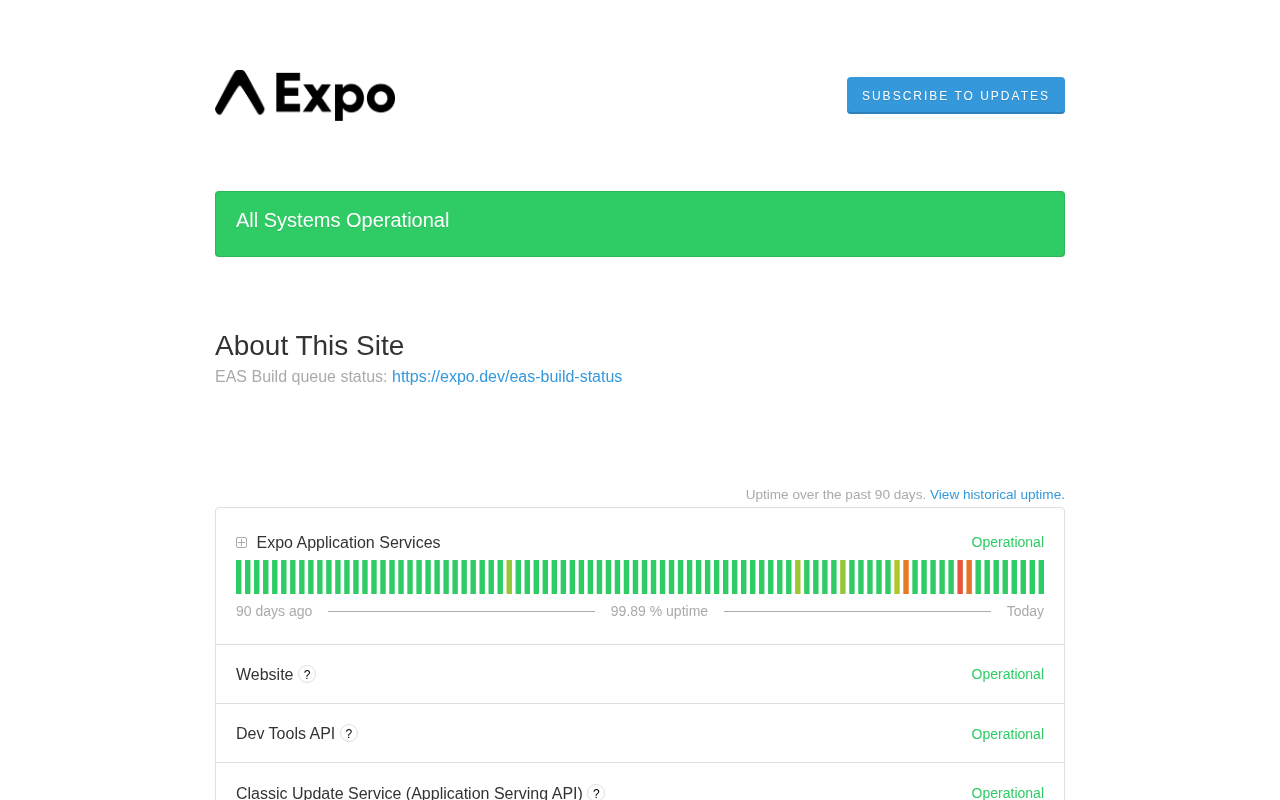Click the About This Site heading
1280x800 pixels.
click(x=310, y=346)
